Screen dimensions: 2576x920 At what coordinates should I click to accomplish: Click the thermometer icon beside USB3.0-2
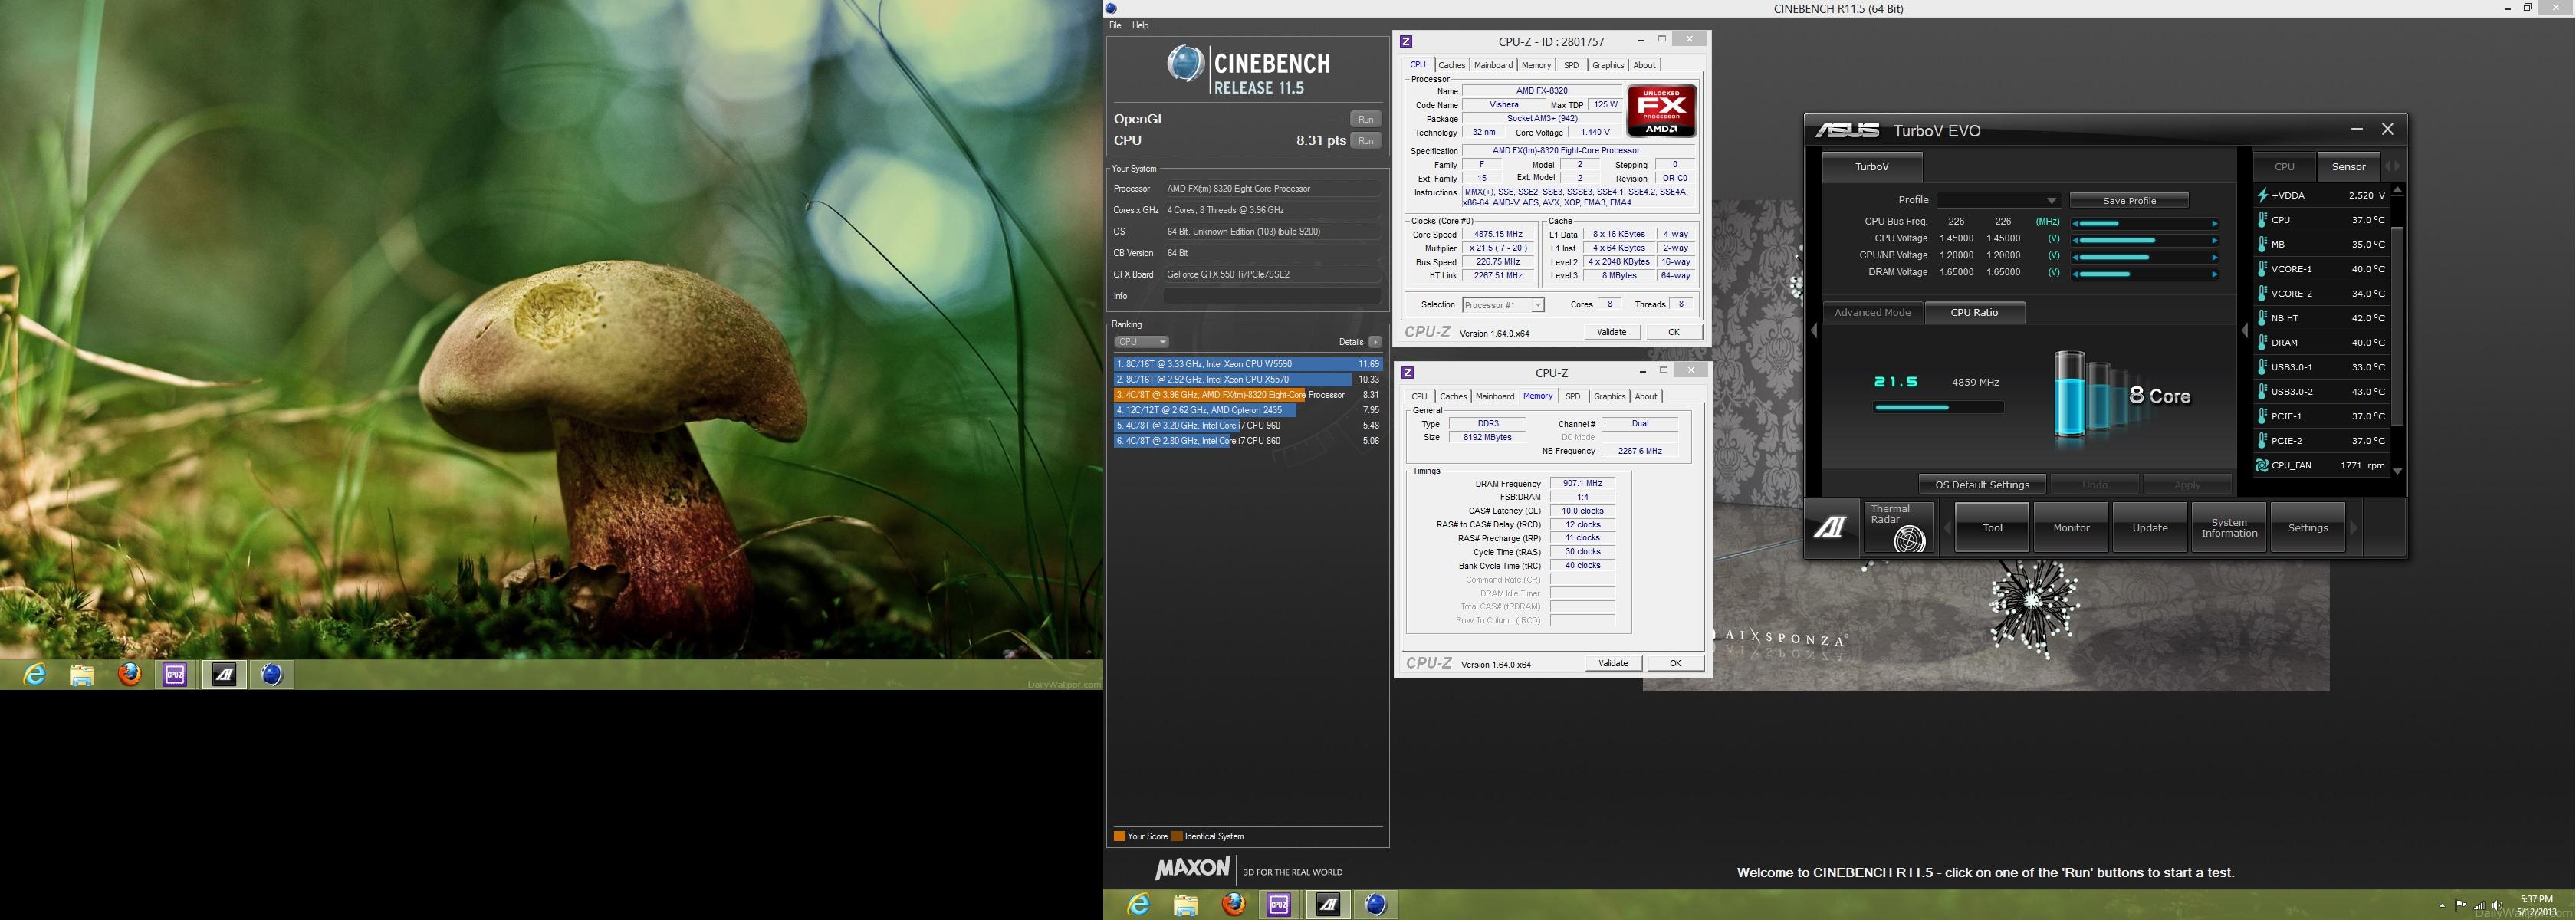(2262, 391)
